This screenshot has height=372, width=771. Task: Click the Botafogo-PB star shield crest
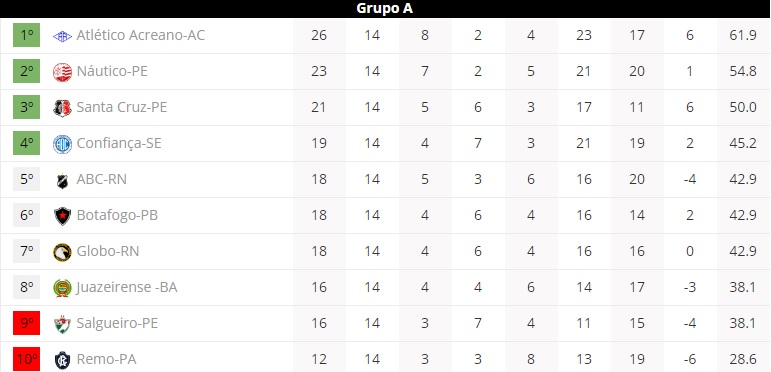pos(62,216)
